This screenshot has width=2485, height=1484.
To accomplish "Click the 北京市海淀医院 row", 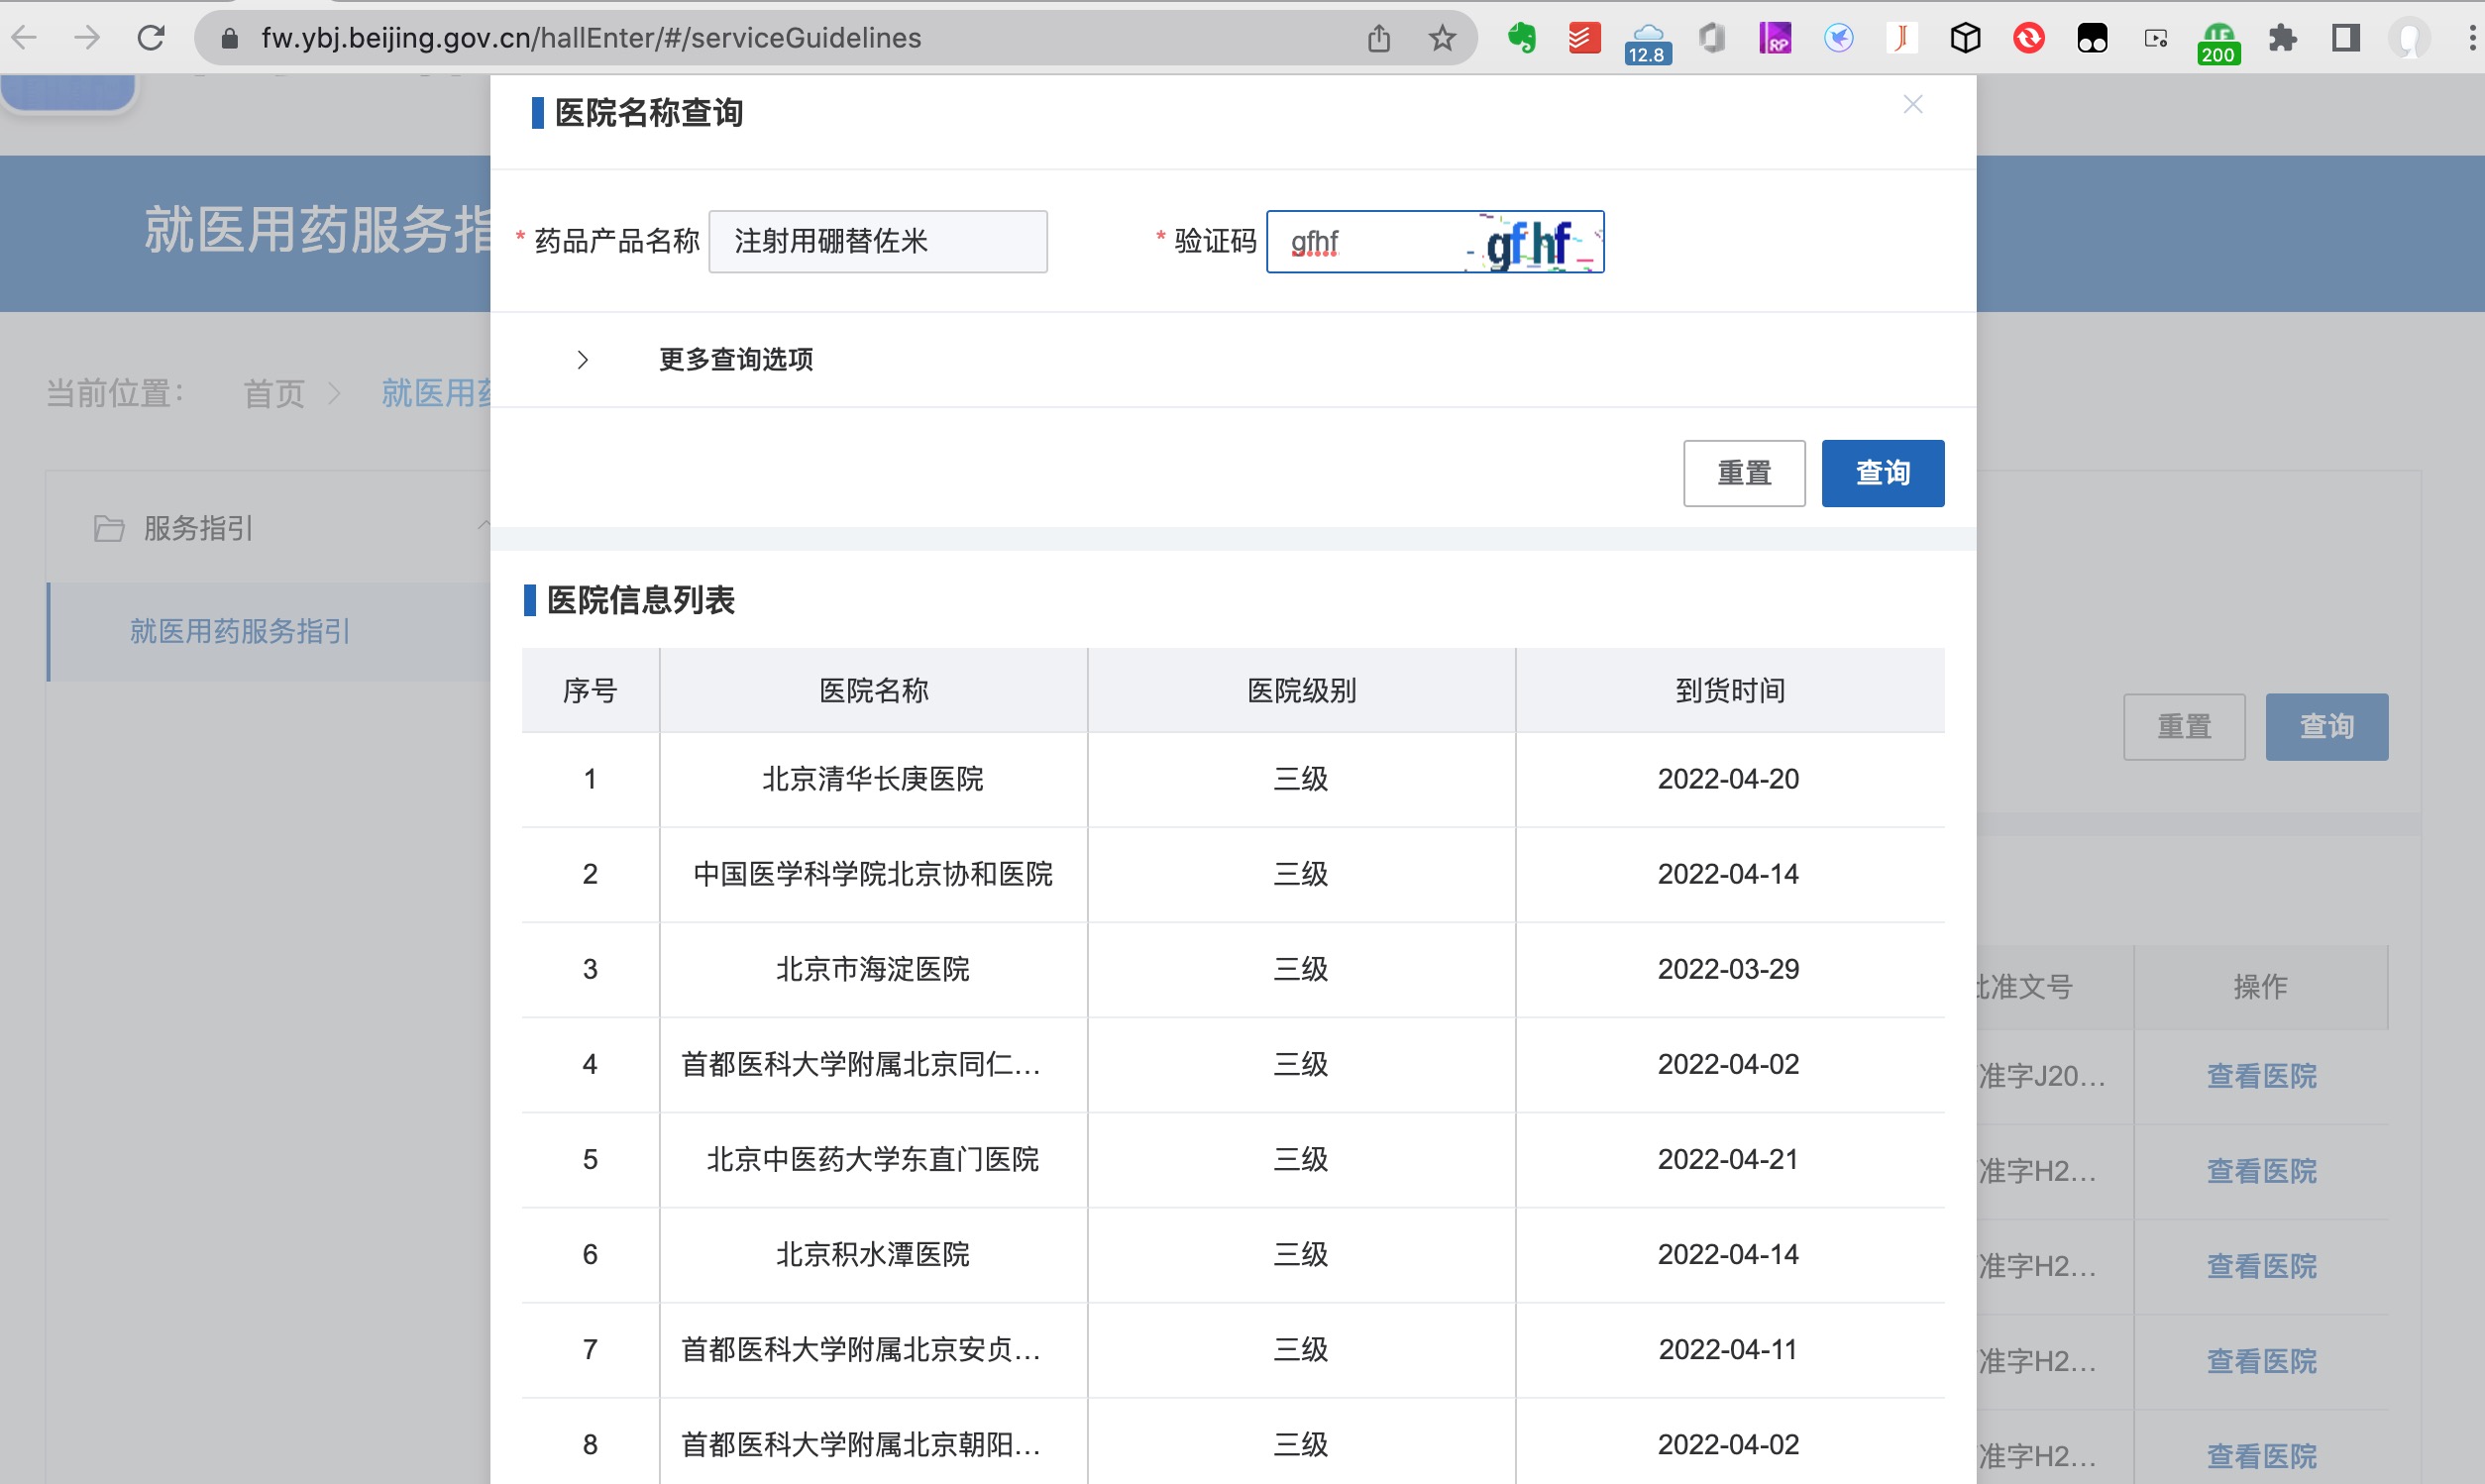I will [x=1232, y=969].
